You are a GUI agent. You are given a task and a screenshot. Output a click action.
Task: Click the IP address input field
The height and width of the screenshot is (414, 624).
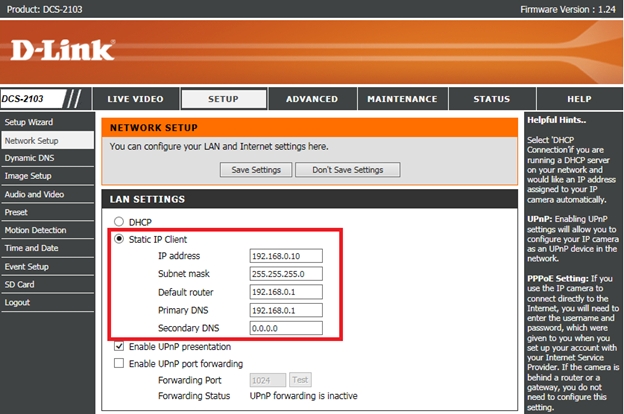tap(285, 256)
